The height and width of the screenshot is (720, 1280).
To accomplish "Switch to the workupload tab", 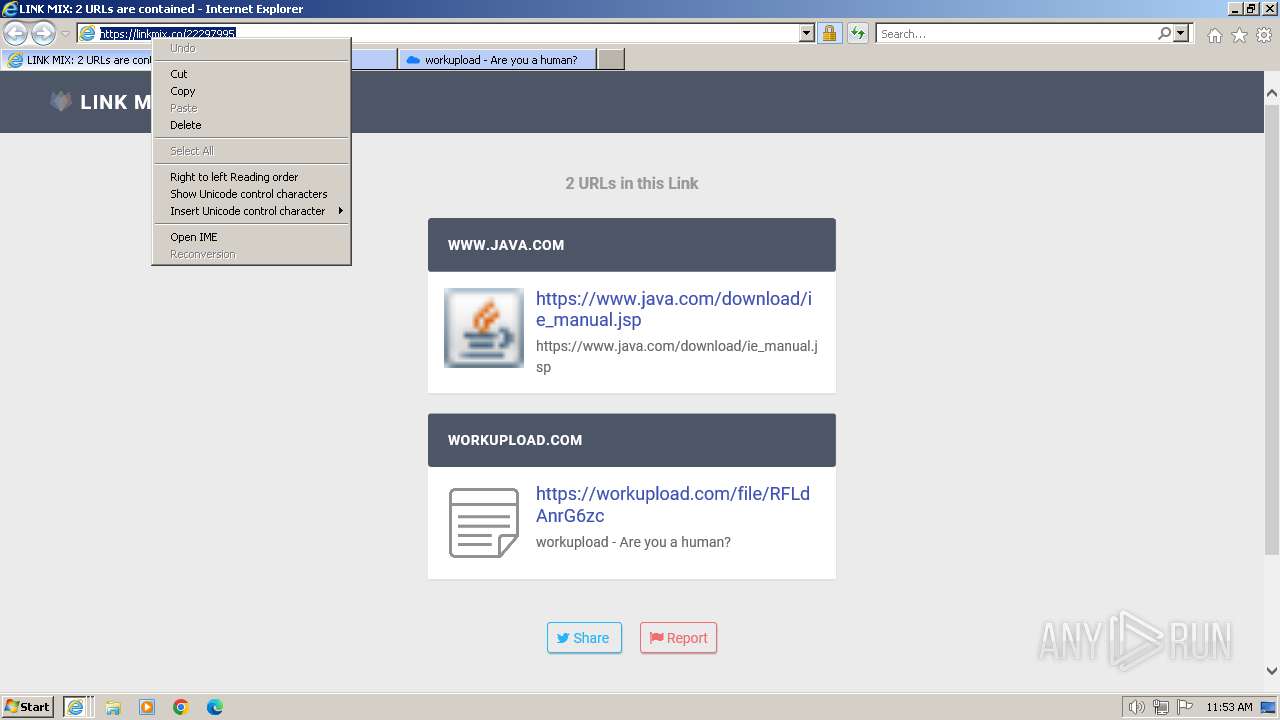I will pyautogui.click(x=497, y=60).
